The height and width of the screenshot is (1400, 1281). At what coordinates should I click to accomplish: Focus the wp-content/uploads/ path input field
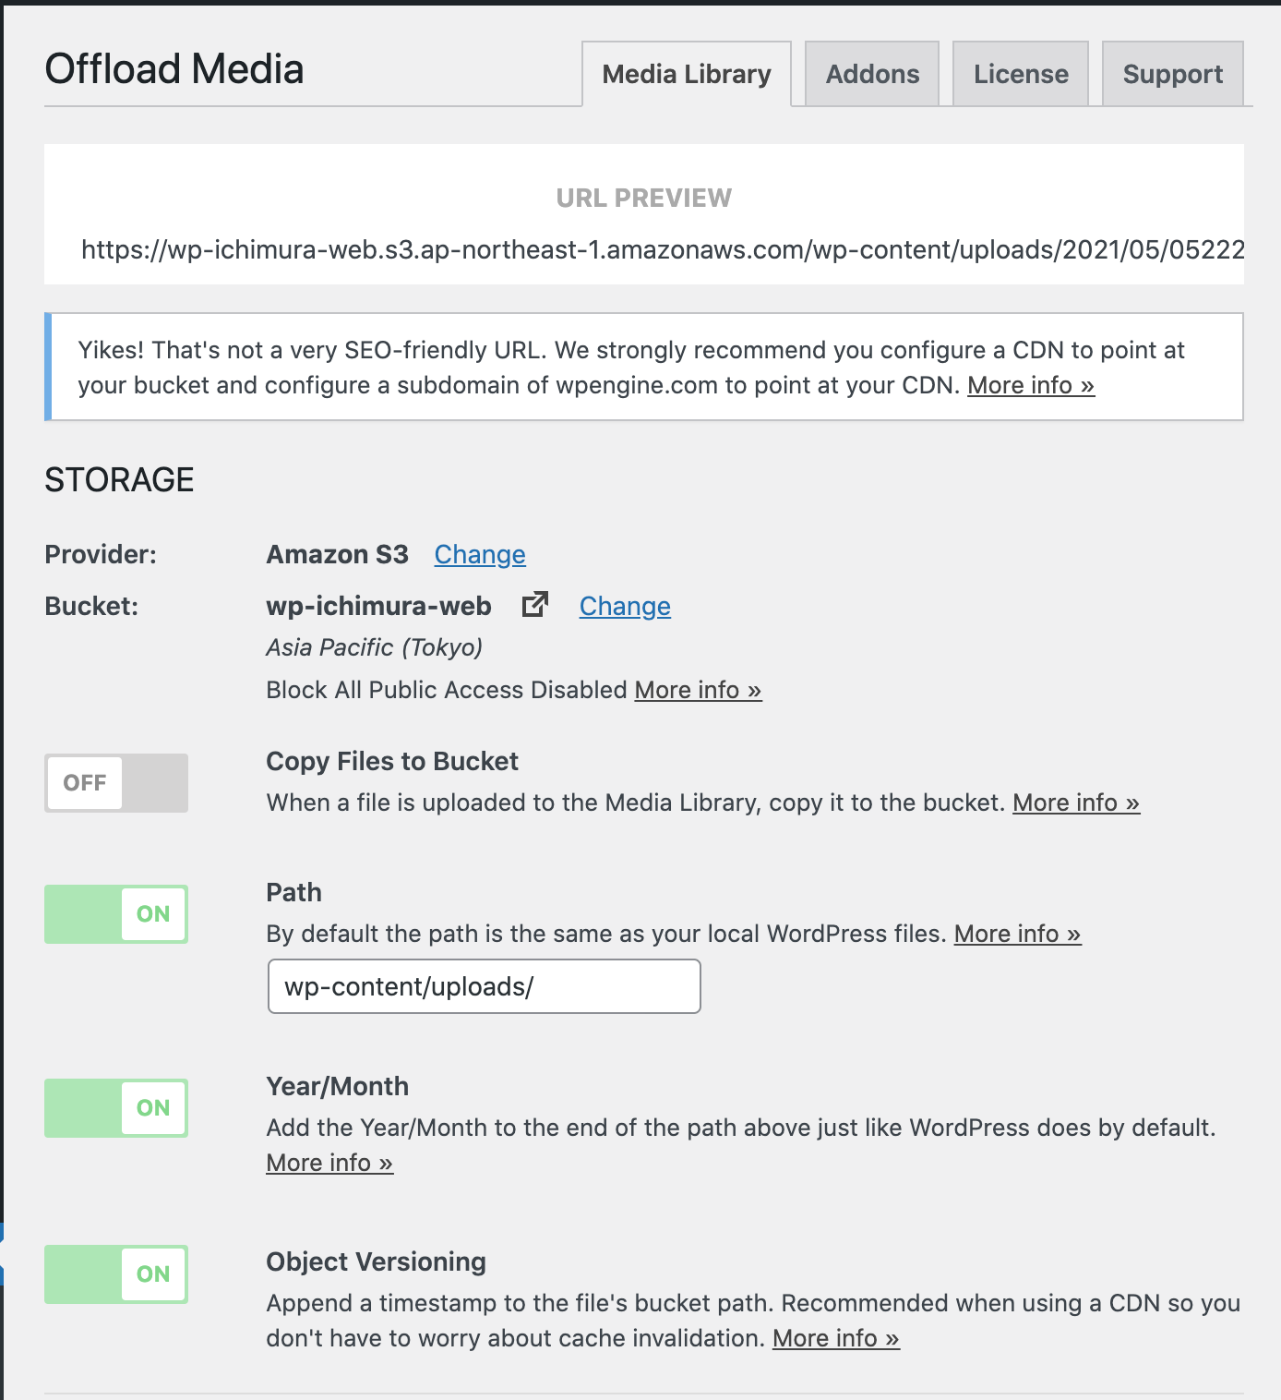coord(484,987)
